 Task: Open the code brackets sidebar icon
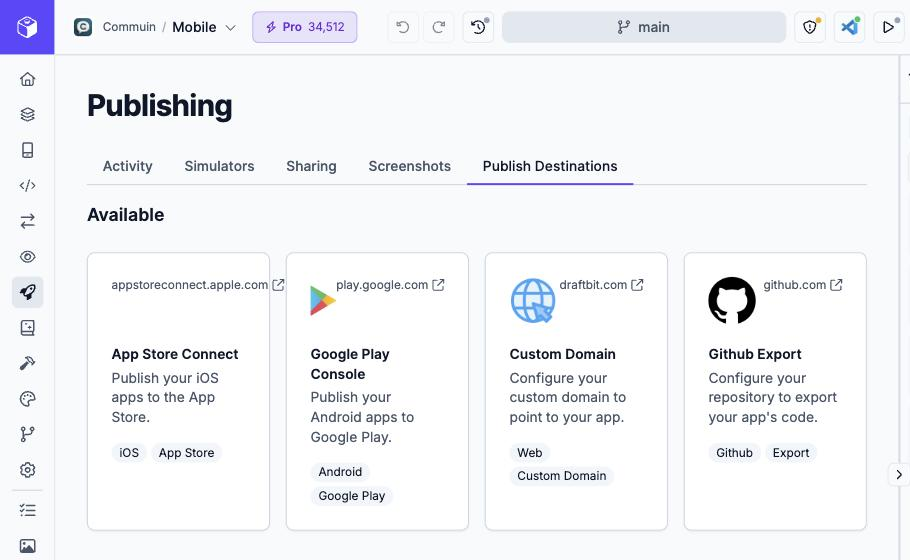27,186
